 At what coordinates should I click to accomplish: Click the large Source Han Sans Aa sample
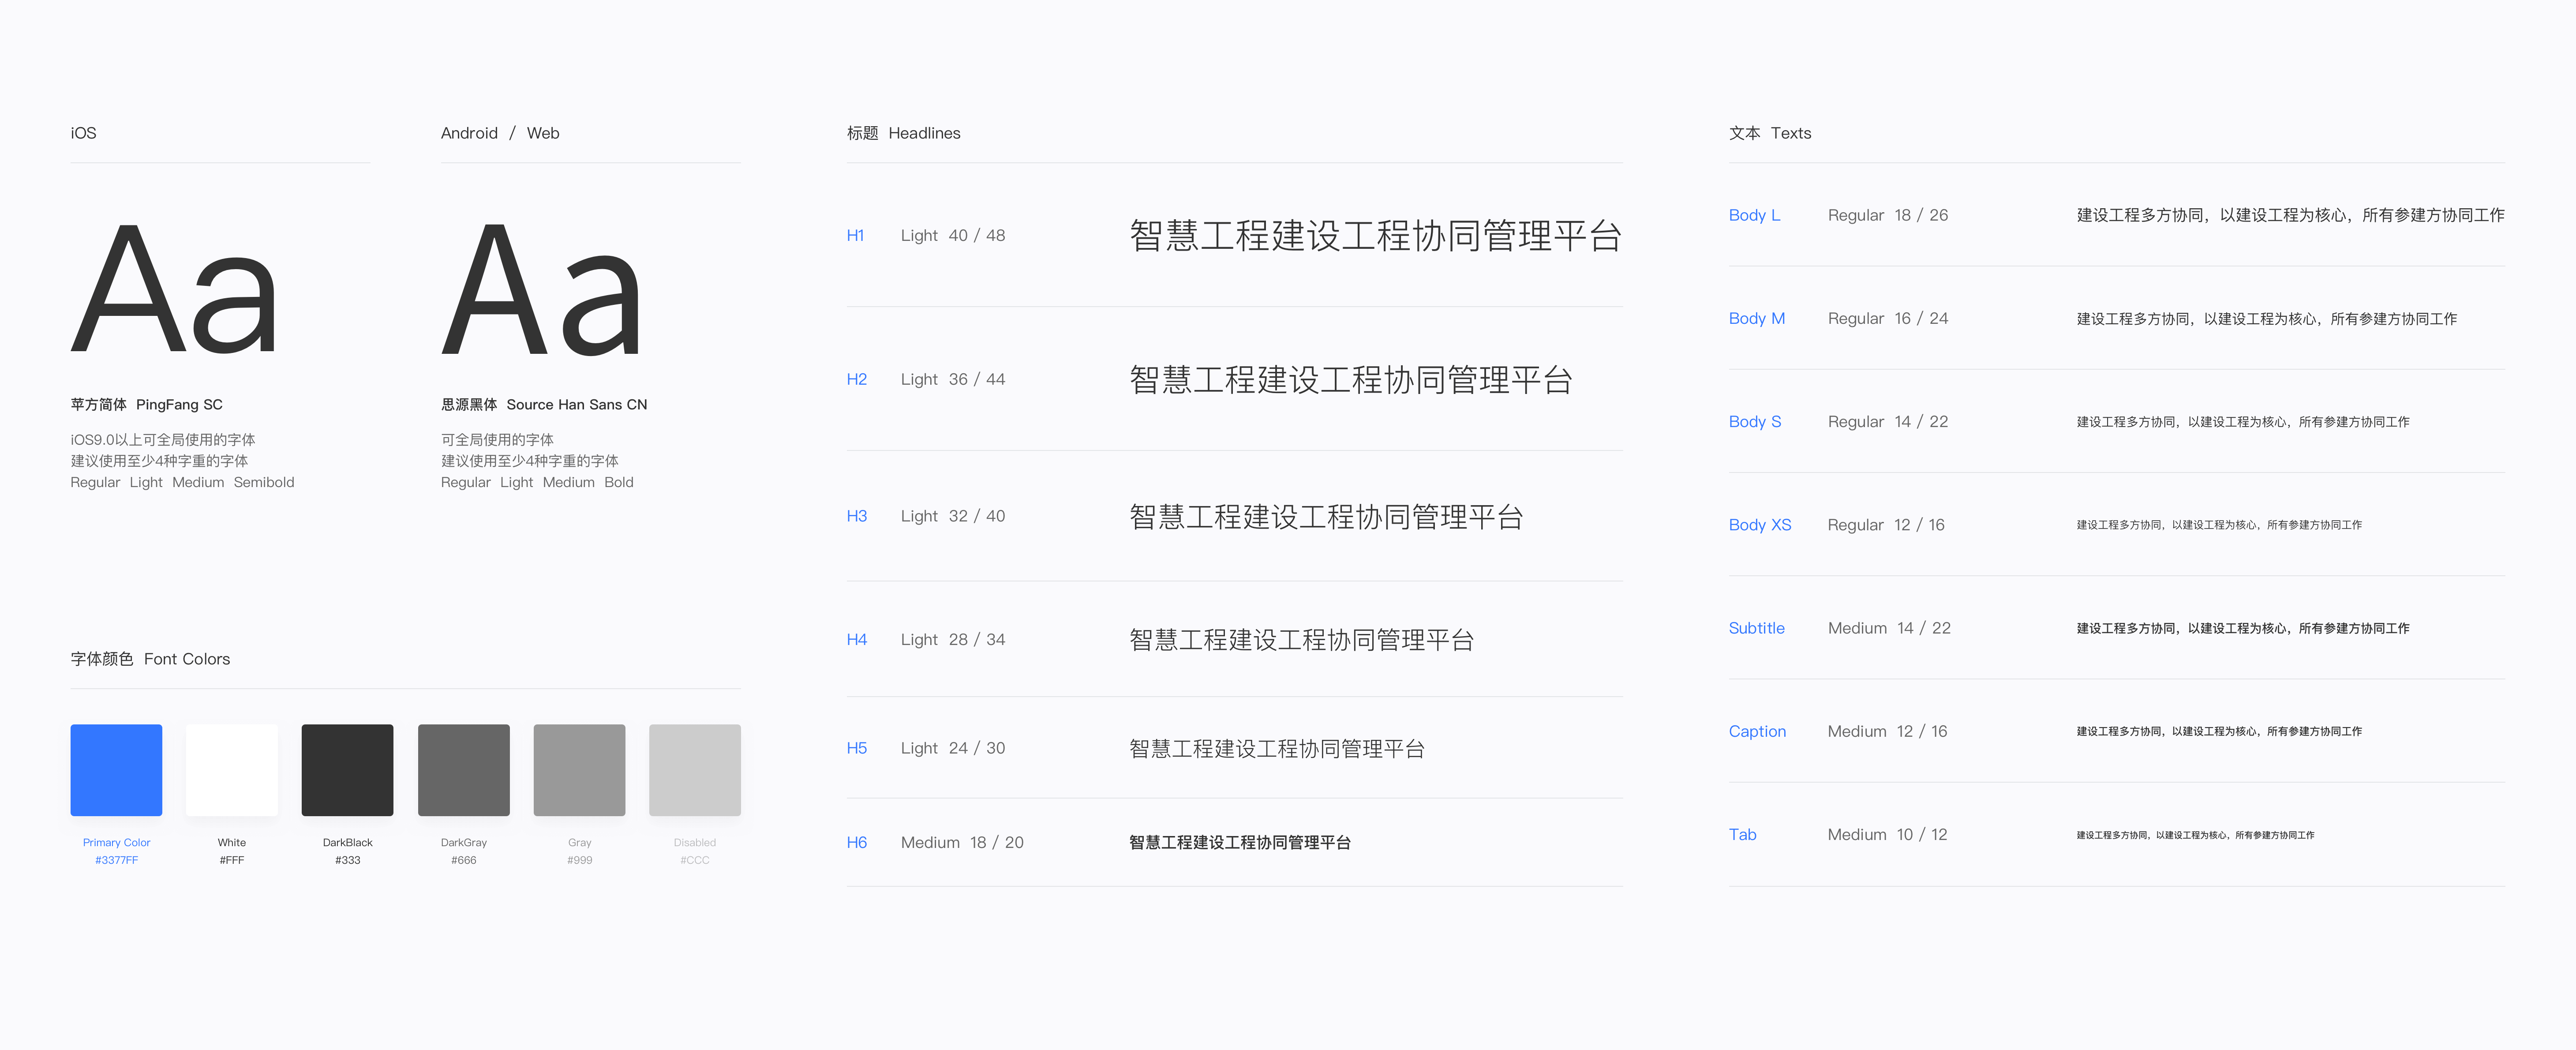(x=541, y=289)
